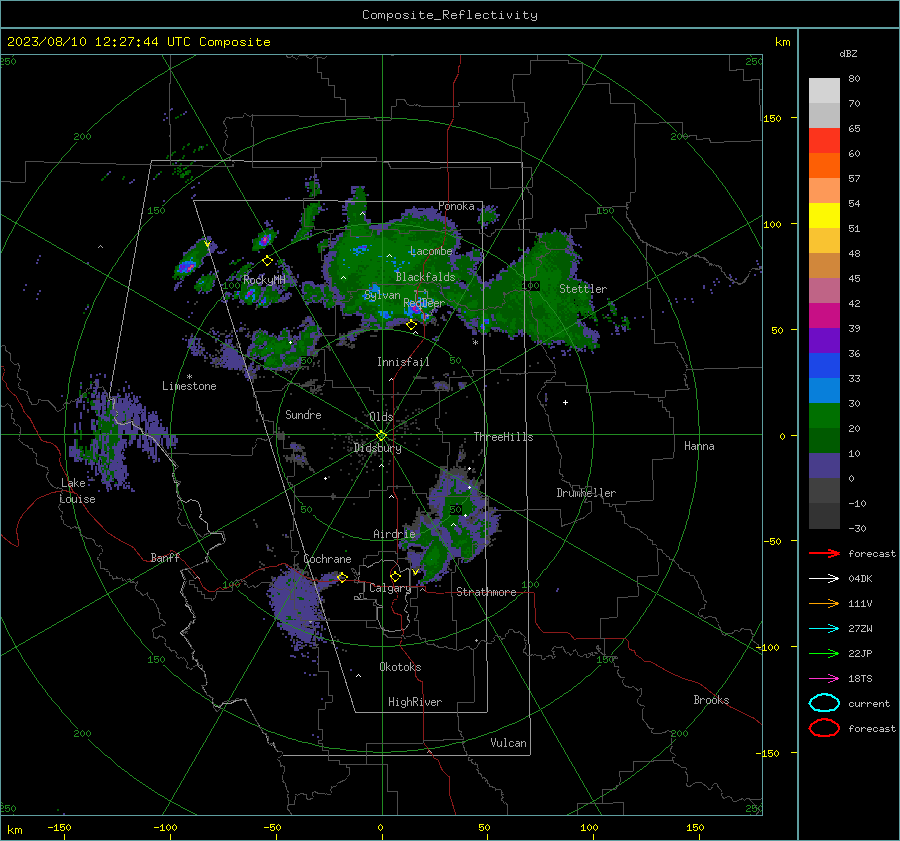Click the 80 value in dBZ legend
This screenshot has height=841, width=900.
(x=854, y=79)
